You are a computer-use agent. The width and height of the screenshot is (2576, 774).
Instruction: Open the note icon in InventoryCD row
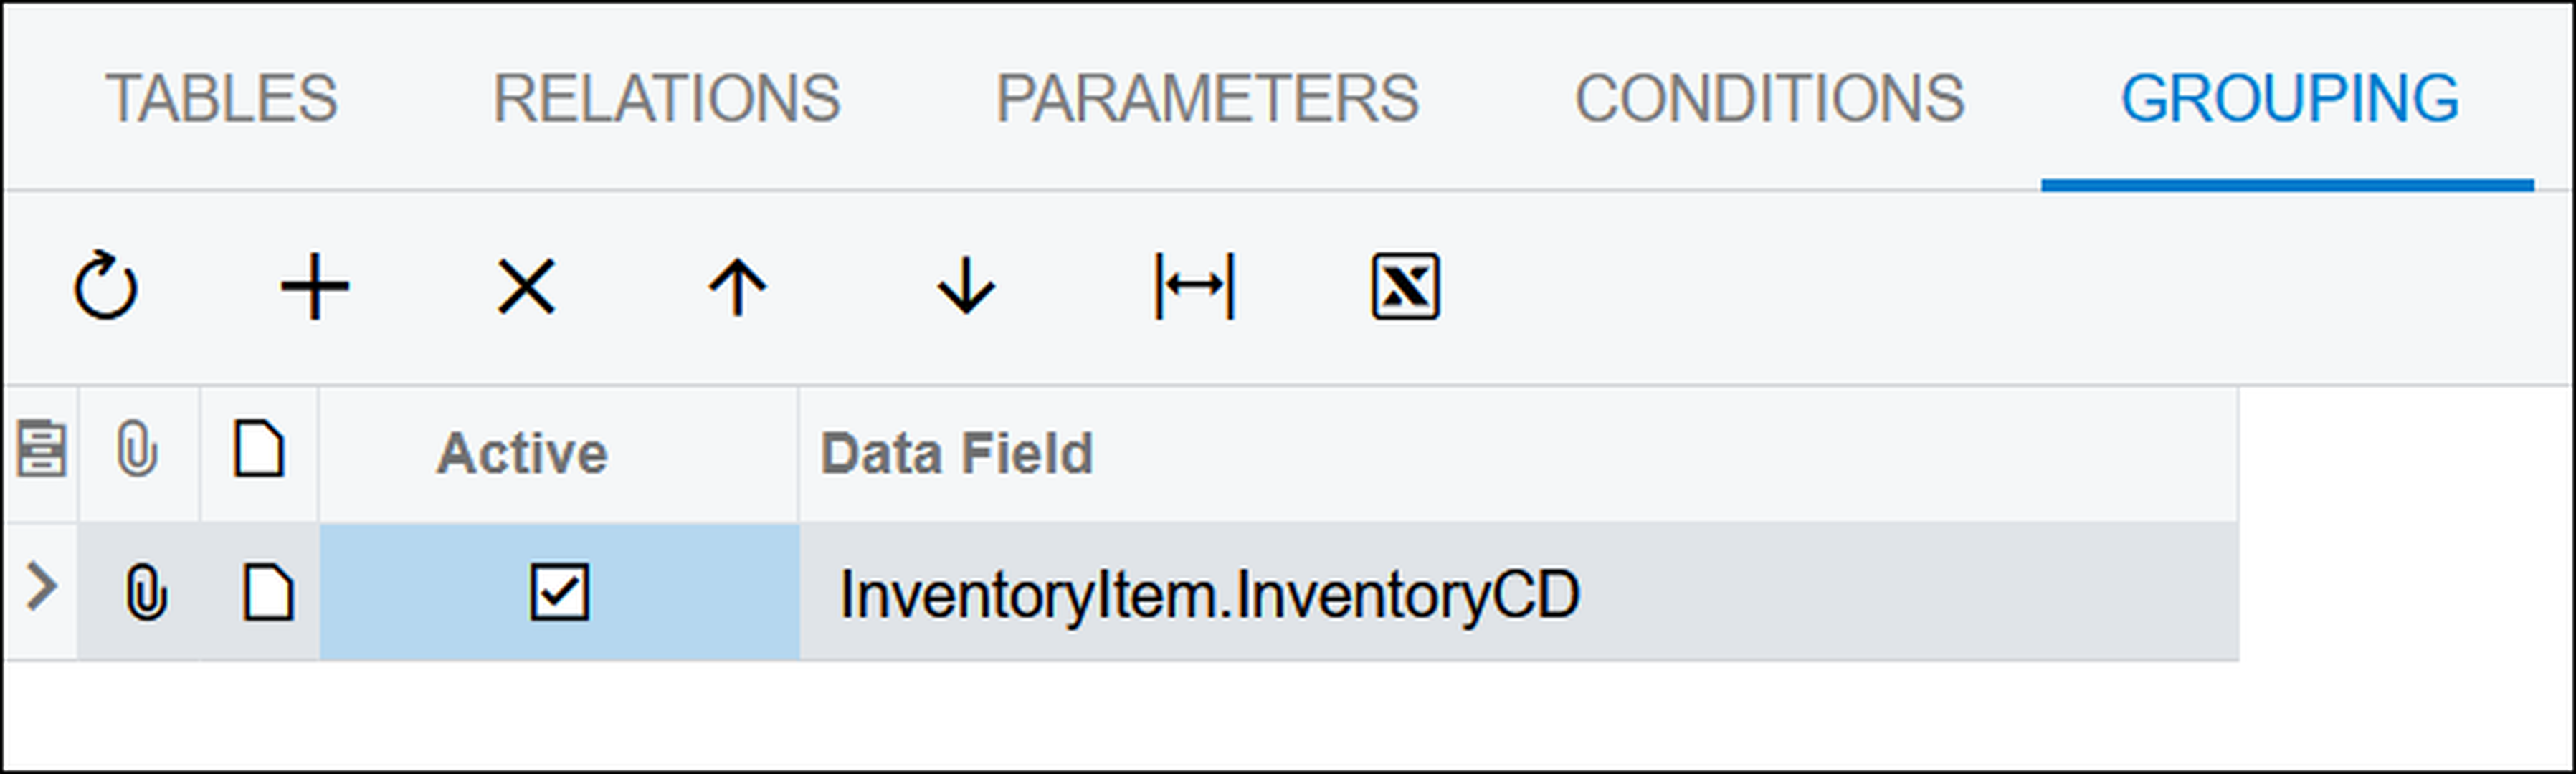(x=268, y=592)
